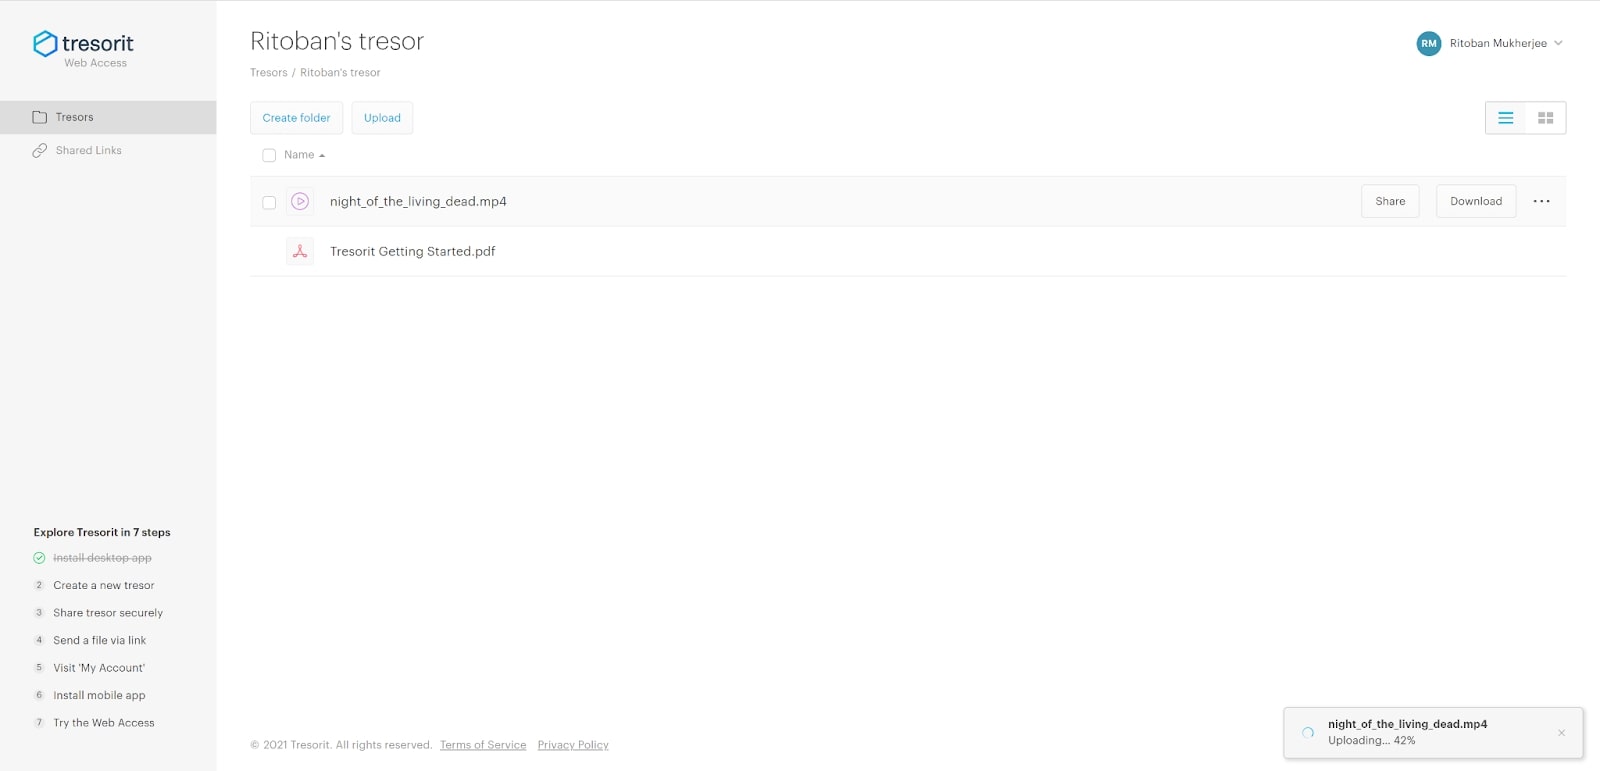
Task: Click the uploading 42% progress indicator
Action: point(1307,732)
